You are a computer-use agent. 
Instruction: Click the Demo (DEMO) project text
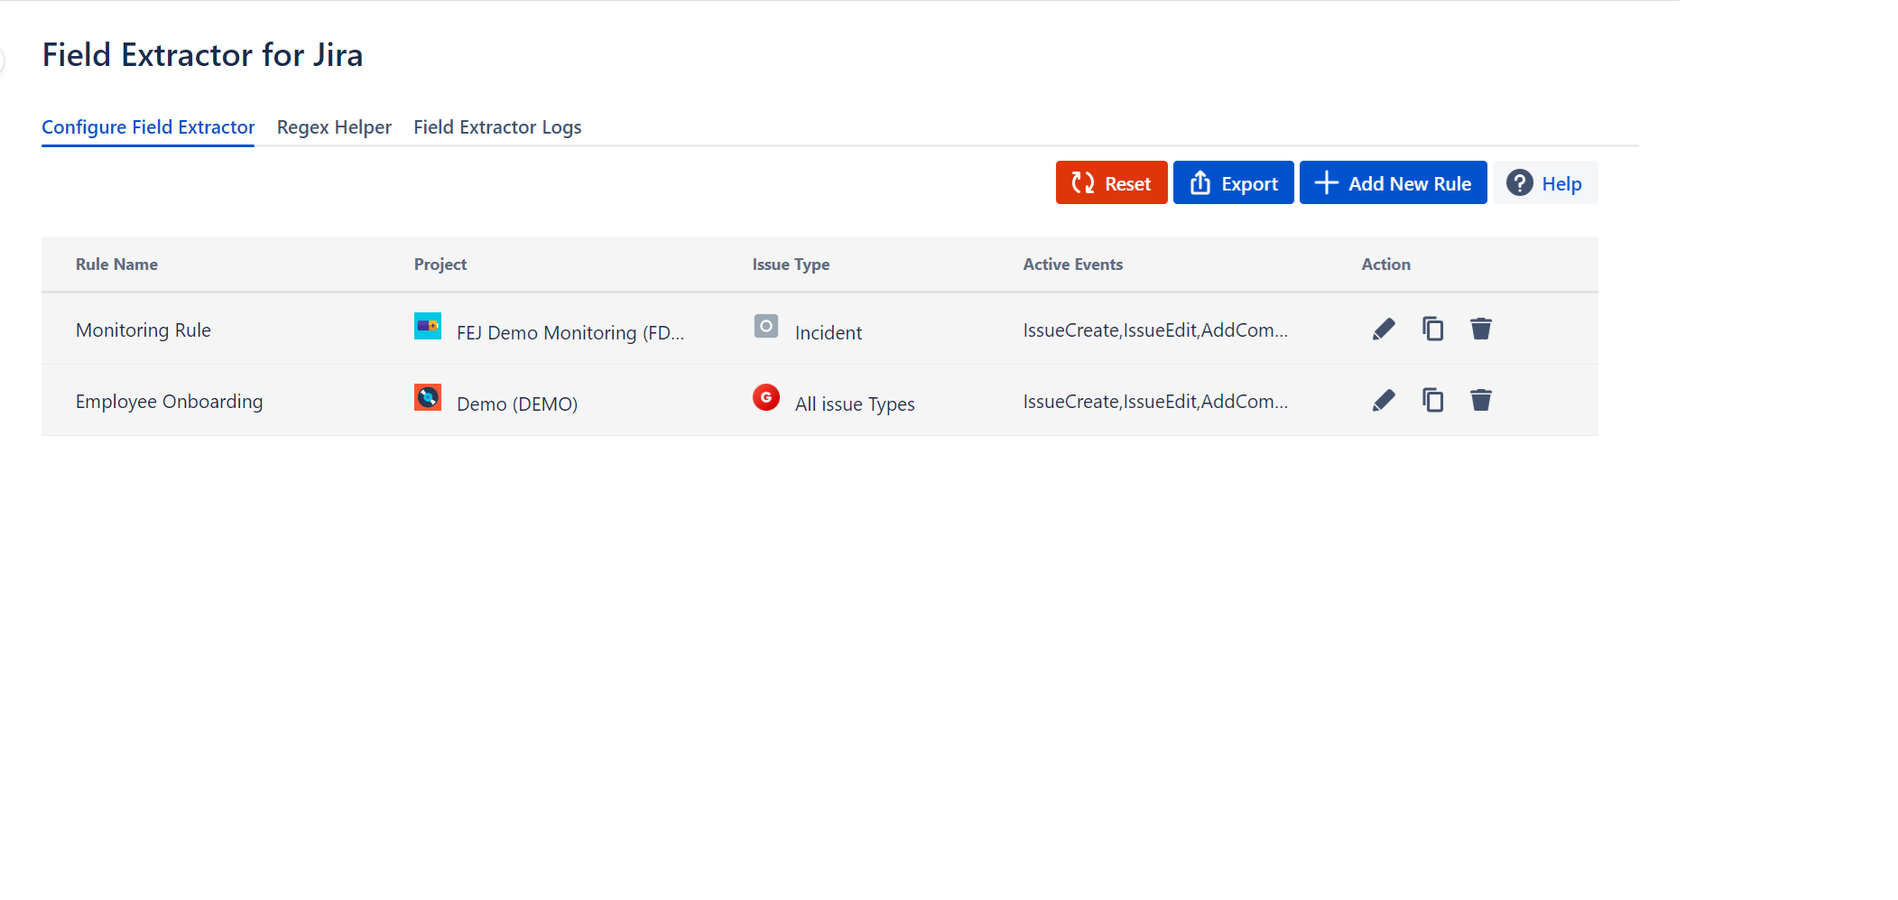(517, 404)
